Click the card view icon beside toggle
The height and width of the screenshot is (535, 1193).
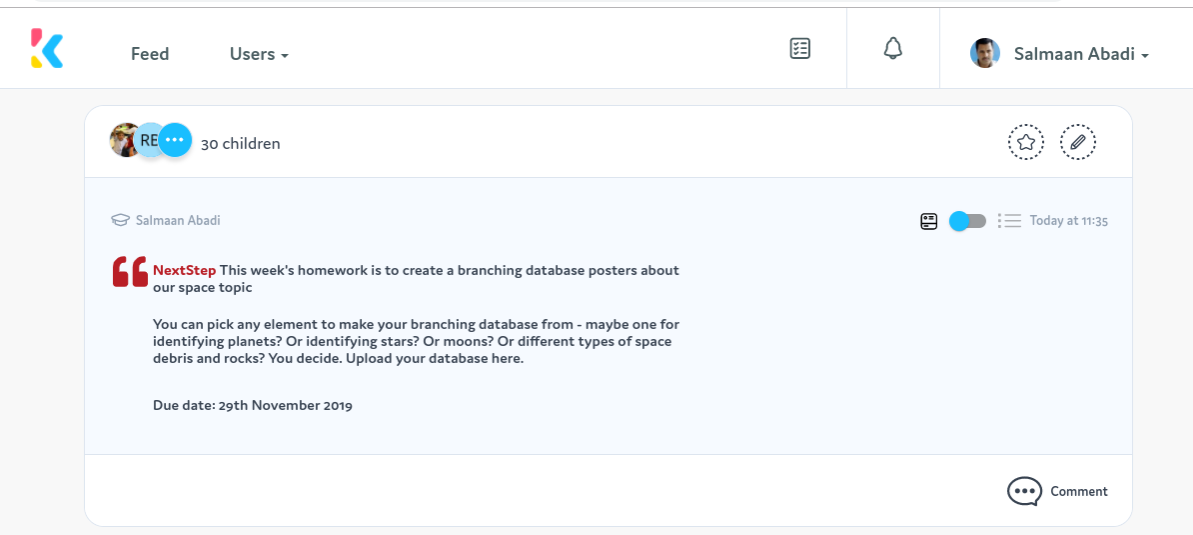pyautogui.click(x=928, y=221)
